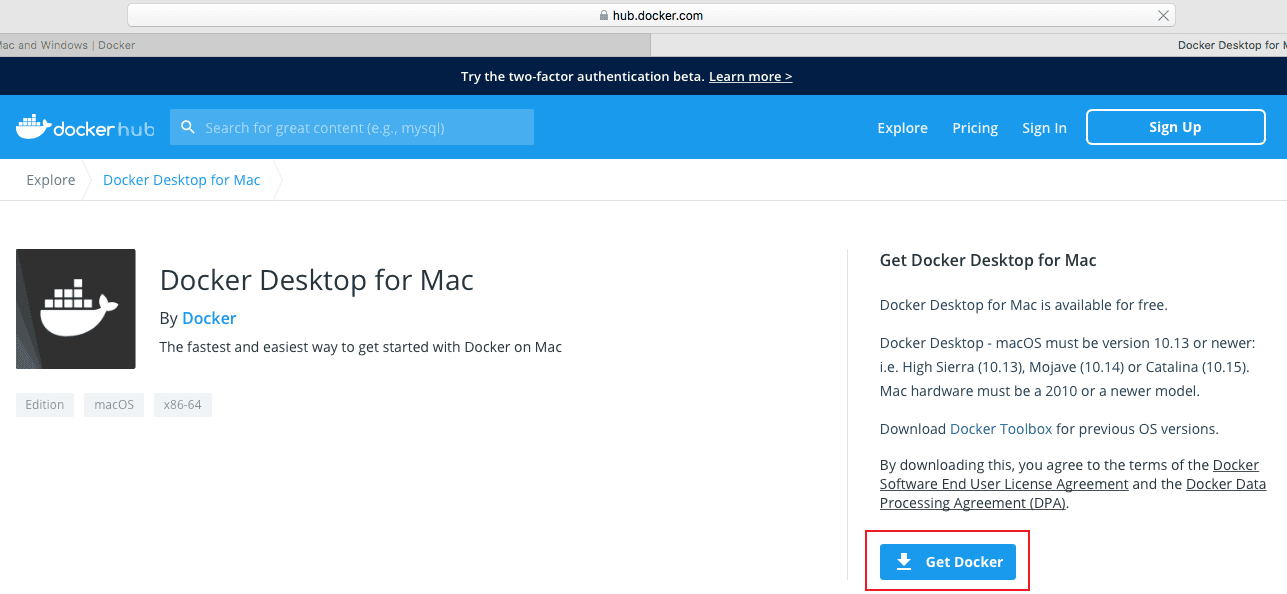Click the 'Try the two-factor authentication beta.' text
1287x594 pixels.
(x=583, y=77)
